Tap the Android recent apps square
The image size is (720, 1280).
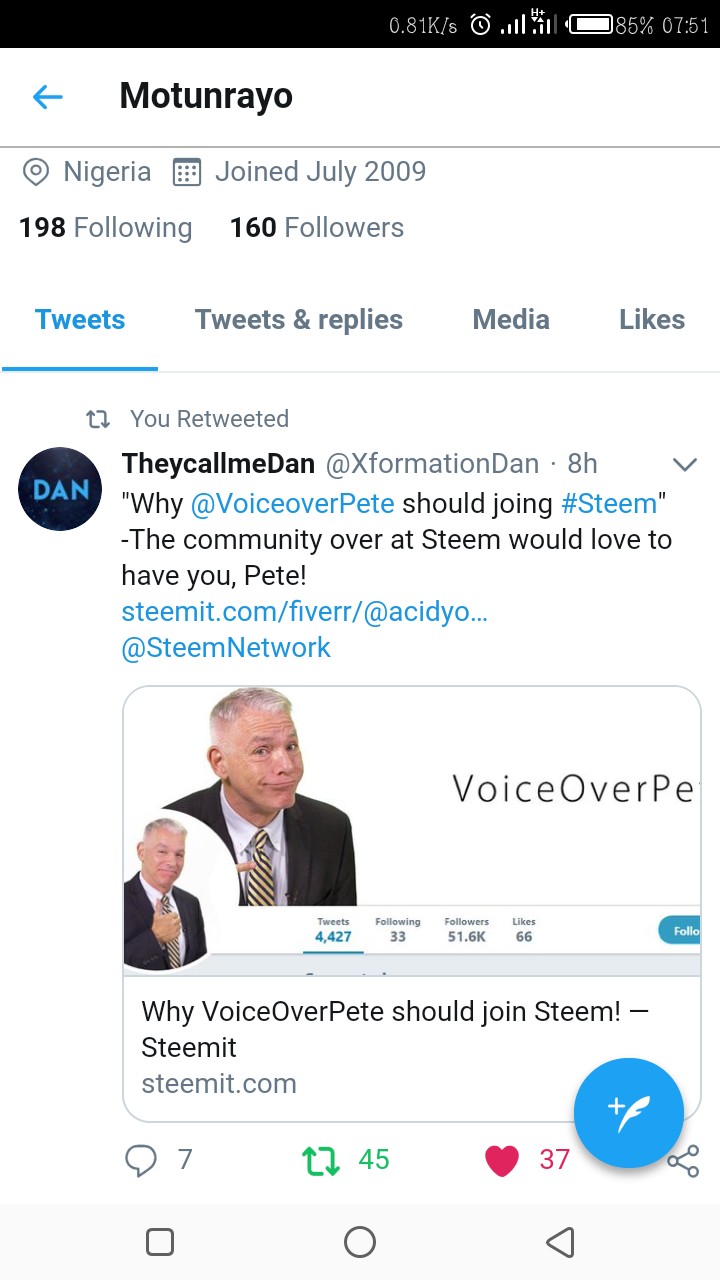[x=160, y=1242]
